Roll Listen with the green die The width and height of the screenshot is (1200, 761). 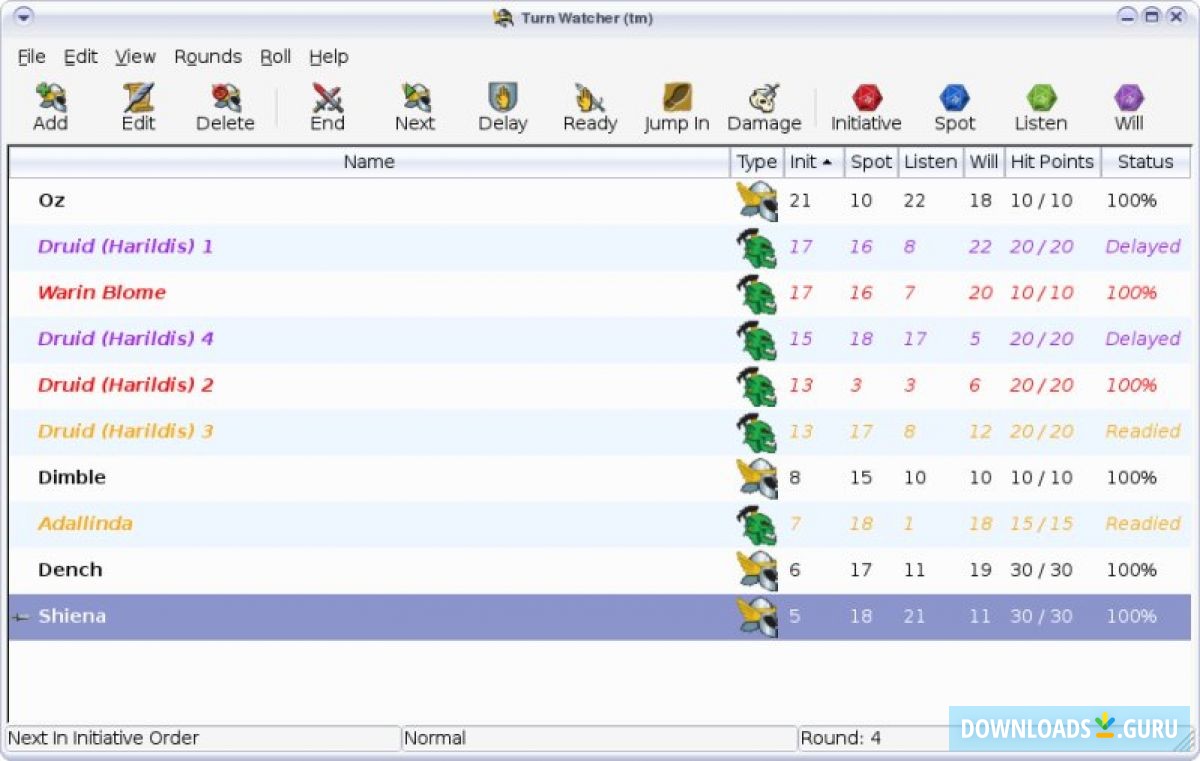1041,97
